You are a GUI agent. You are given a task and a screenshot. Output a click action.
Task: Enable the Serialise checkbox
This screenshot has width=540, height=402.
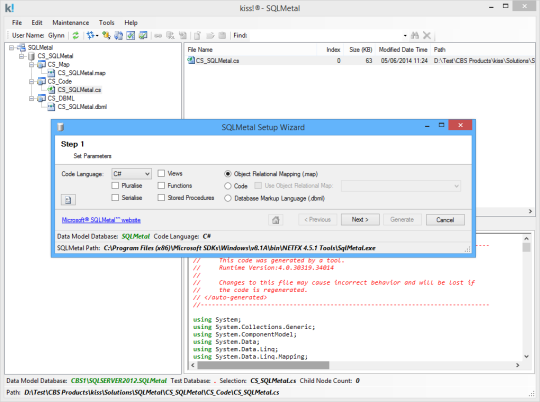115,198
